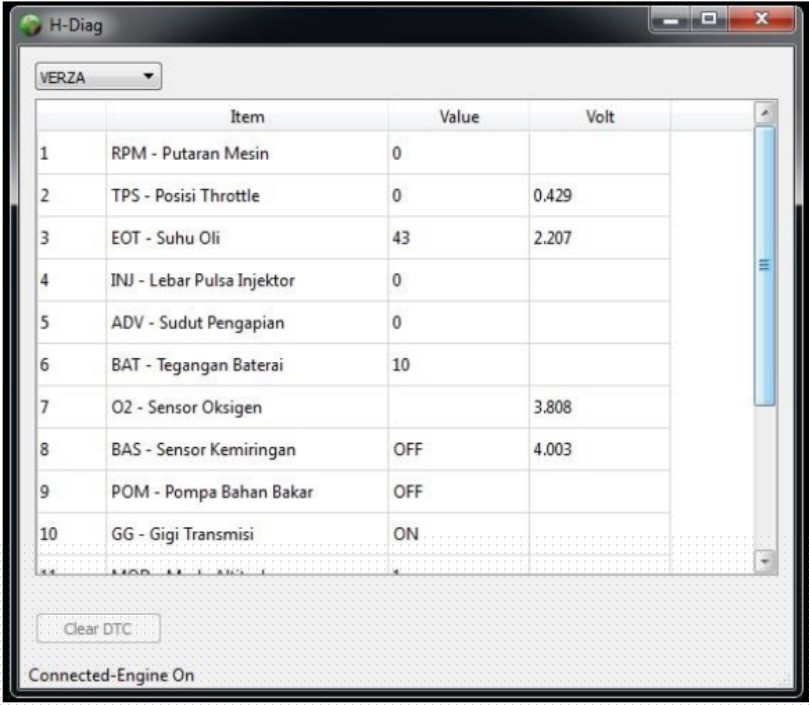Click the Volt column header
This screenshot has width=809, height=705.
click(x=599, y=117)
